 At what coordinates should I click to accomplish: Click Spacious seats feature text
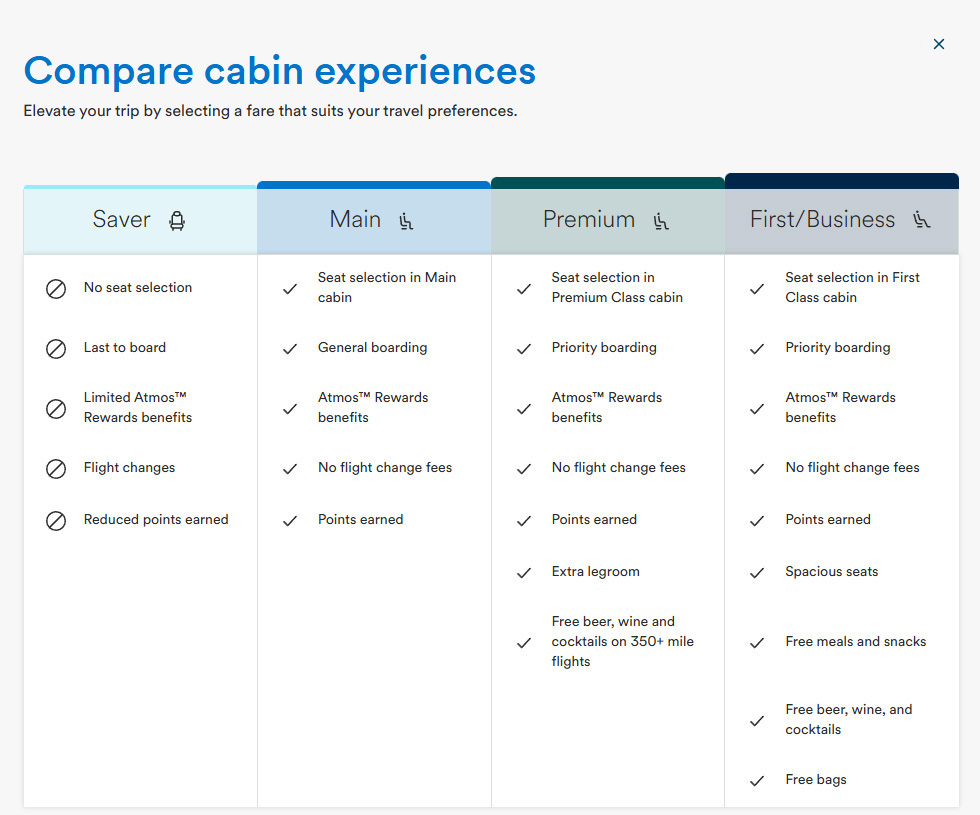click(831, 572)
